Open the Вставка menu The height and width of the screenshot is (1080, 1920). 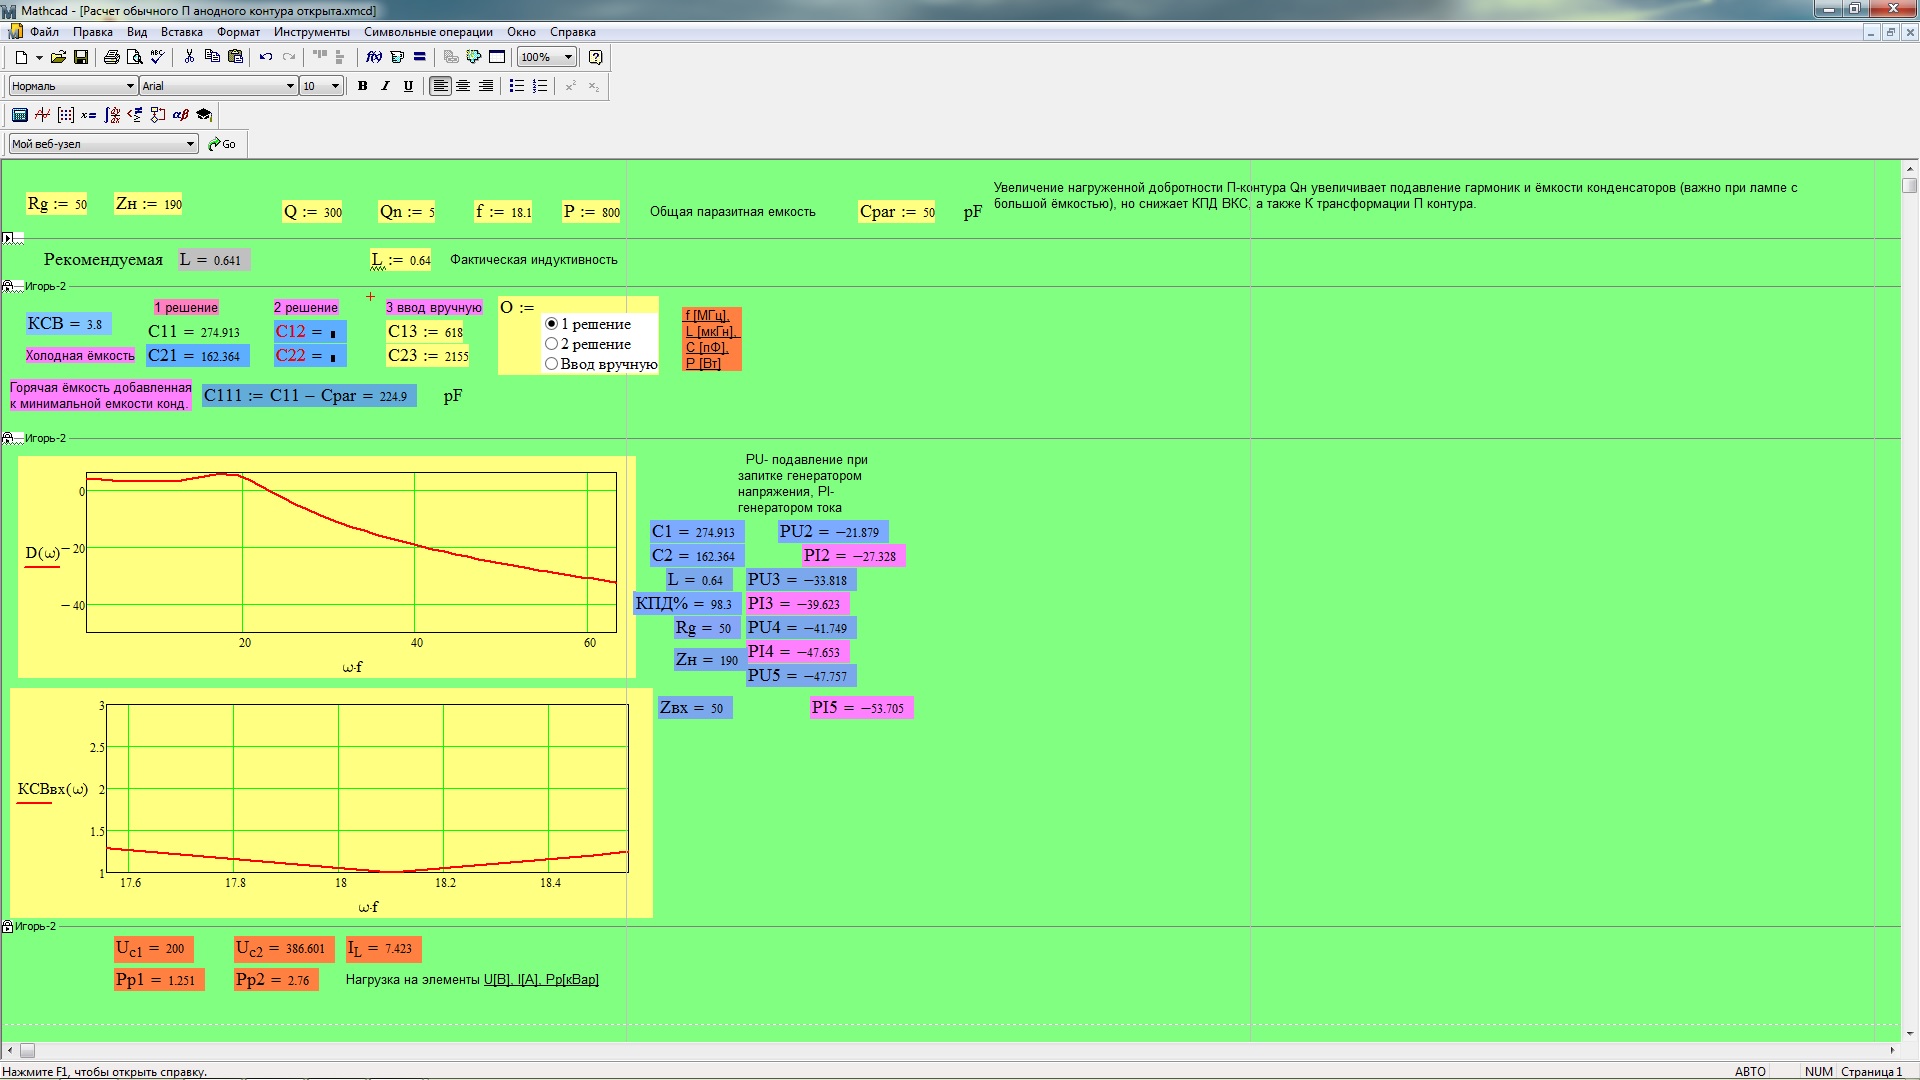[181, 32]
